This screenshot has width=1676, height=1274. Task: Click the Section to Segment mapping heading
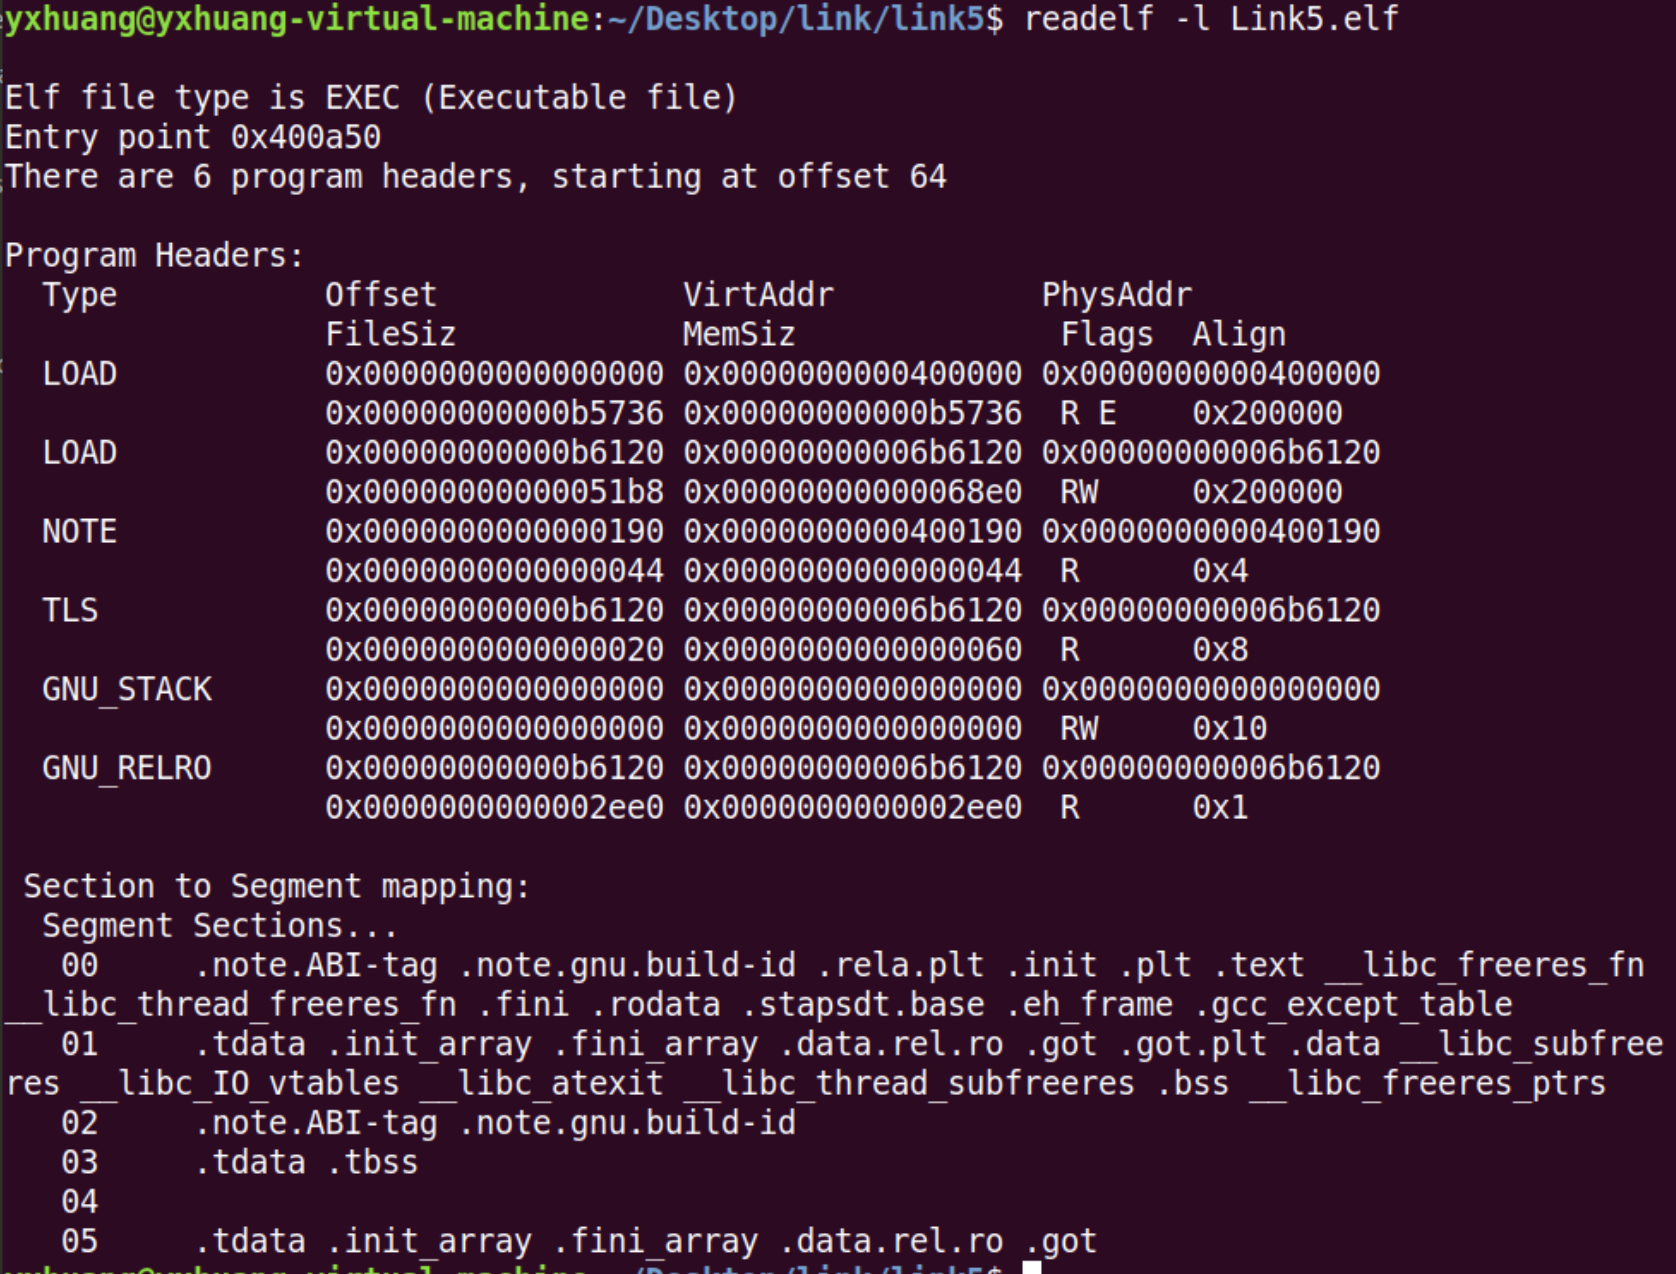(276, 886)
